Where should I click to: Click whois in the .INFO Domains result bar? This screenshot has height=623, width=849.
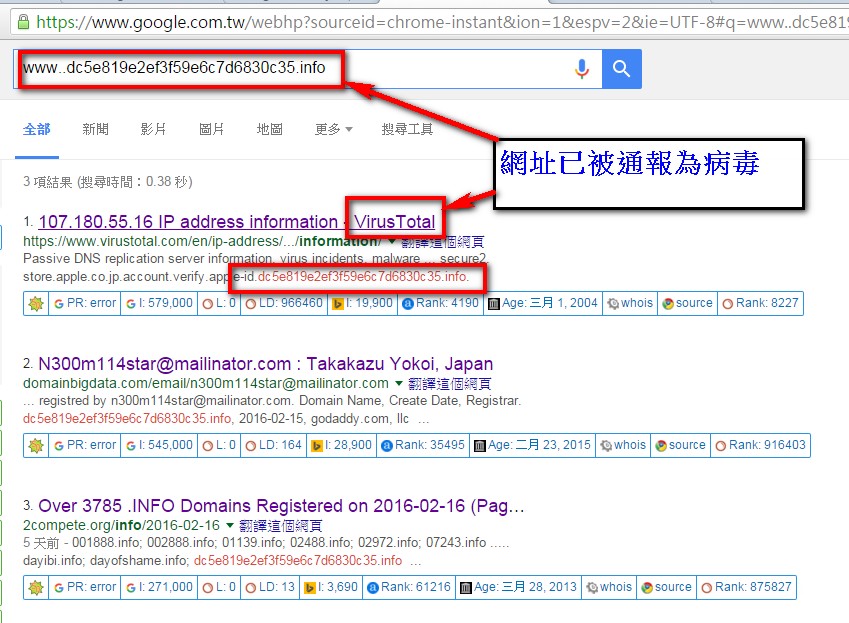click(609, 587)
